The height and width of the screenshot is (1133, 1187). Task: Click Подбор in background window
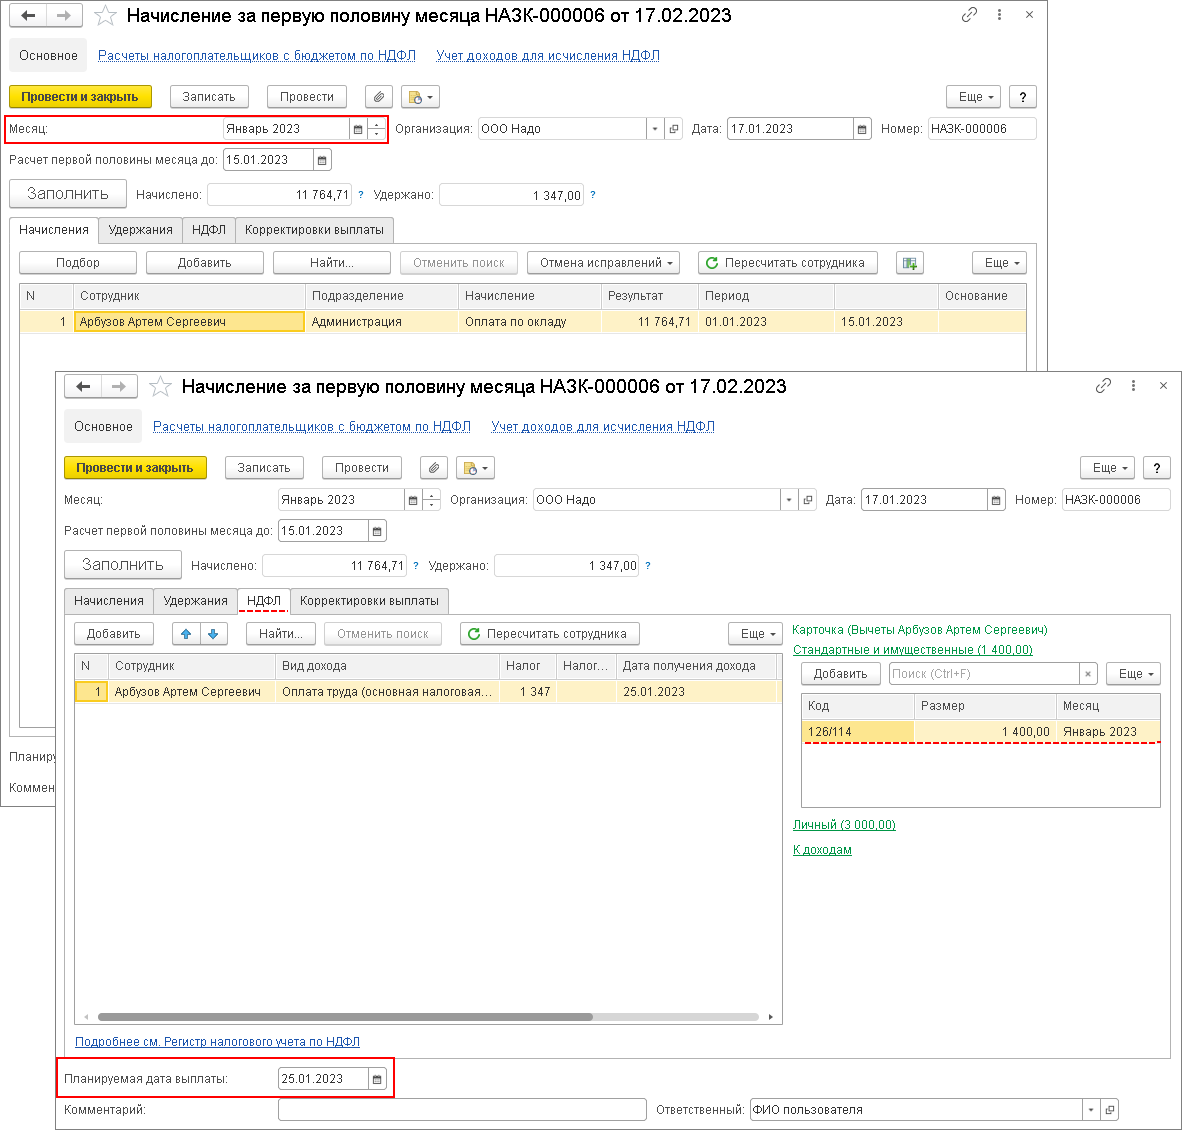click(x=78, y=263)
